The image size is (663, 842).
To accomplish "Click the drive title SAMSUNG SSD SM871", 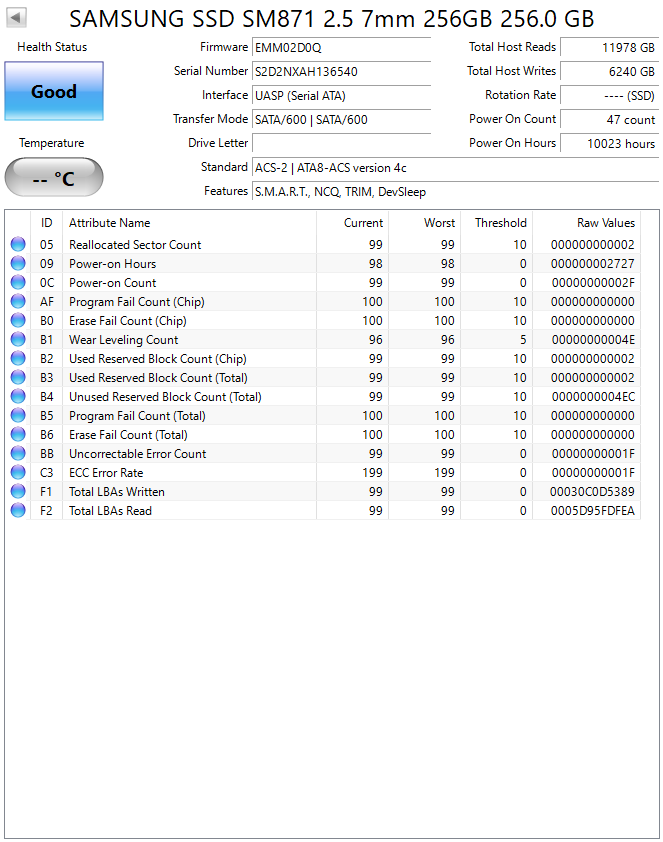I will pyautogui.click(x=332, y=19).
